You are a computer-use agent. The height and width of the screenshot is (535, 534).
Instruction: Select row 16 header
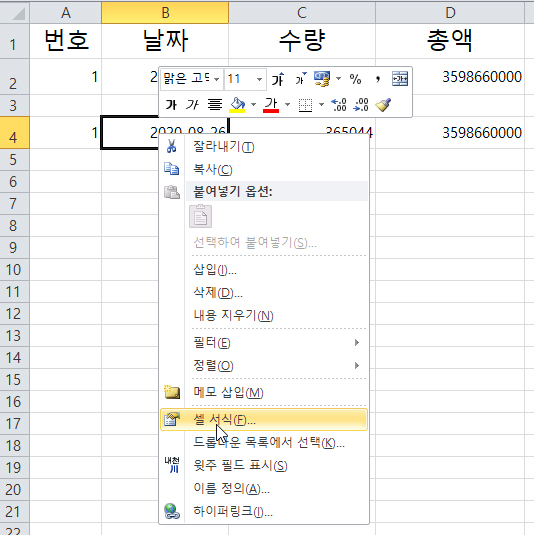point(15,401)
